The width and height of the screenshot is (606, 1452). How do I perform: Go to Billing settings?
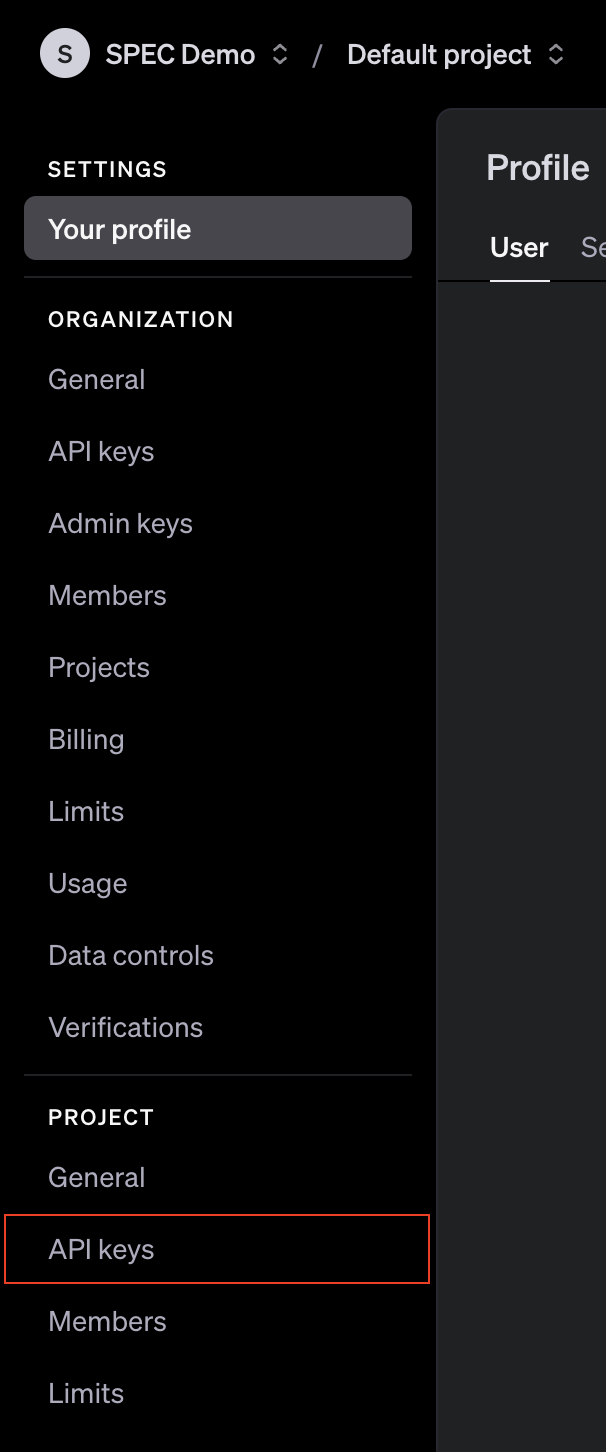coord(86,739)
